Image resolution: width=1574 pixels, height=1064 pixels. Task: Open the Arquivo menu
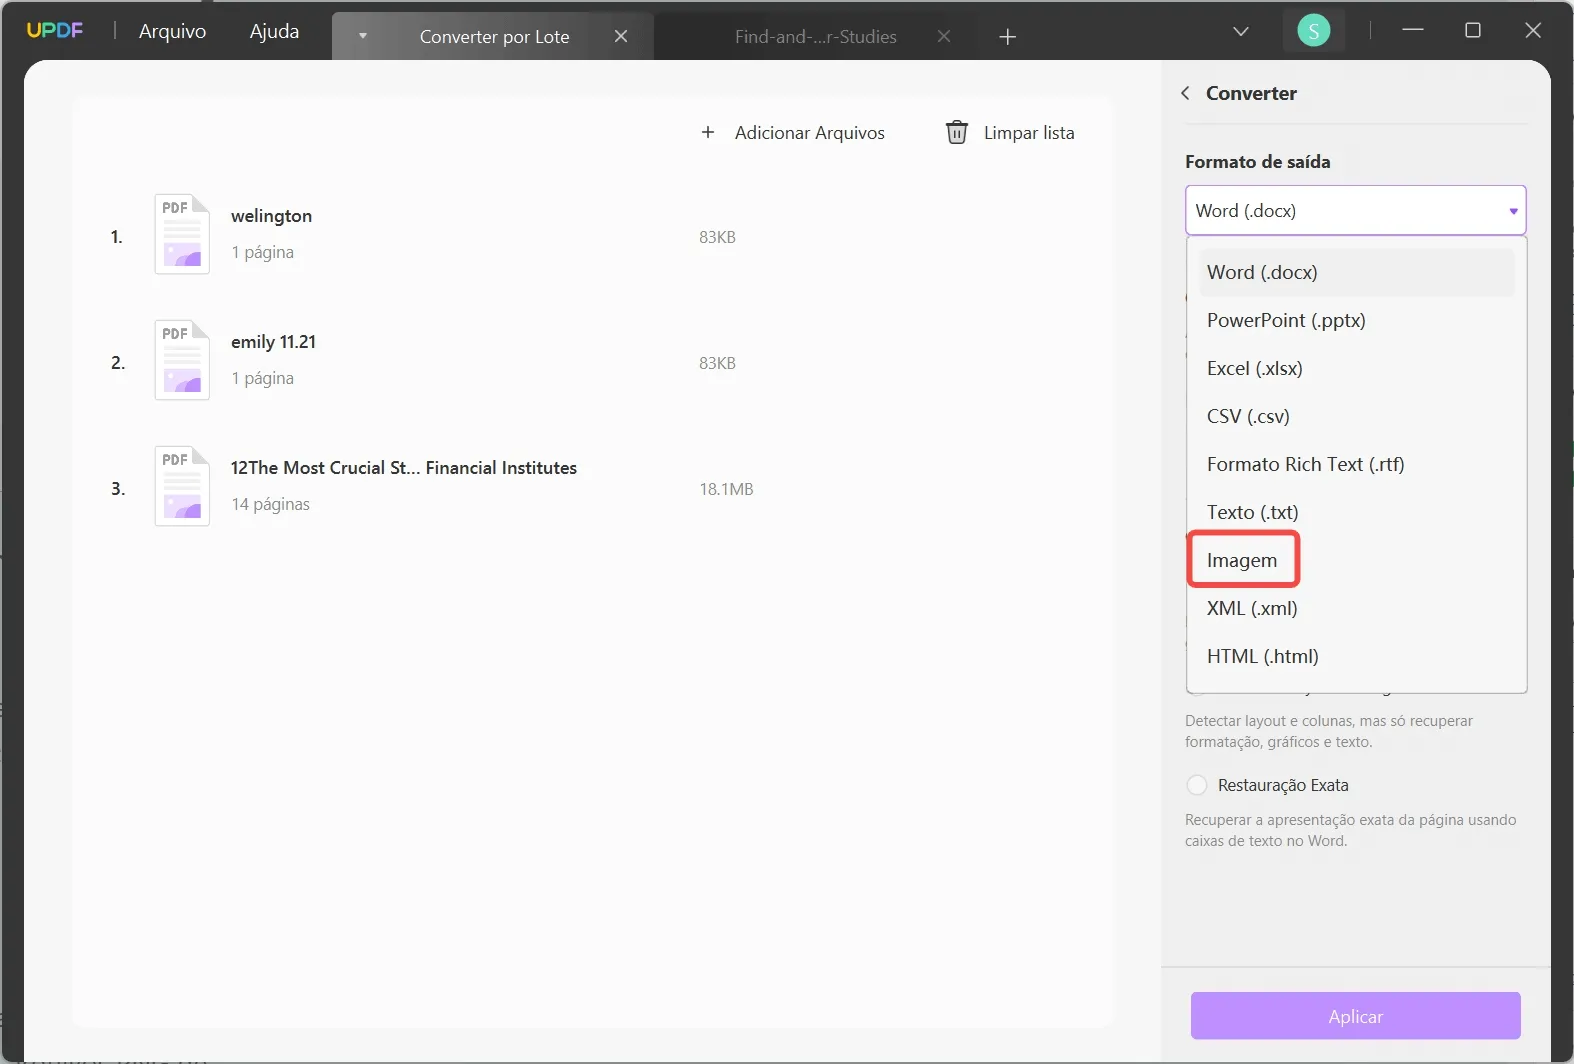pos(172,31)
